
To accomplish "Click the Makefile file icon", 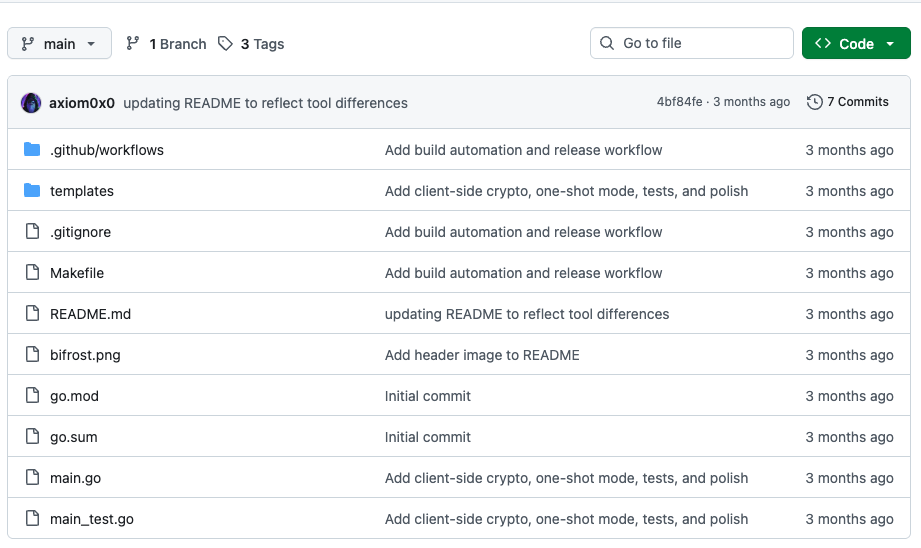I will (x=32, y=273).
